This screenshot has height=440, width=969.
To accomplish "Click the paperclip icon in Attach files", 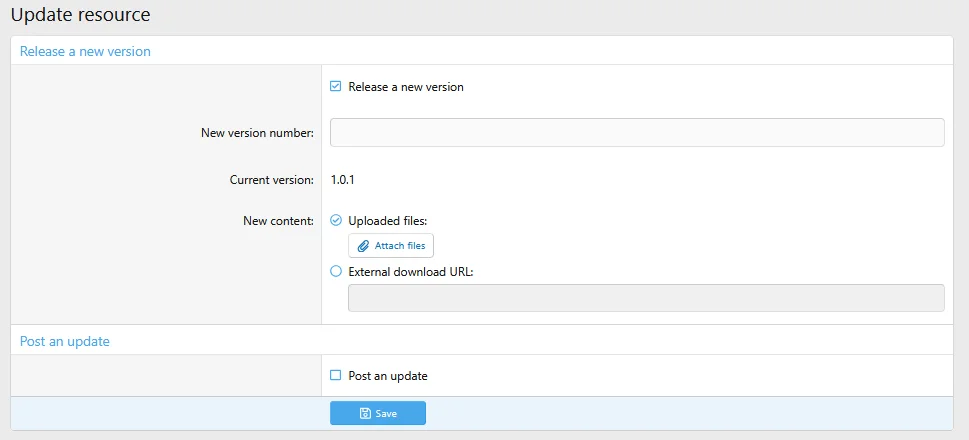I will click(x=363, y=246).
